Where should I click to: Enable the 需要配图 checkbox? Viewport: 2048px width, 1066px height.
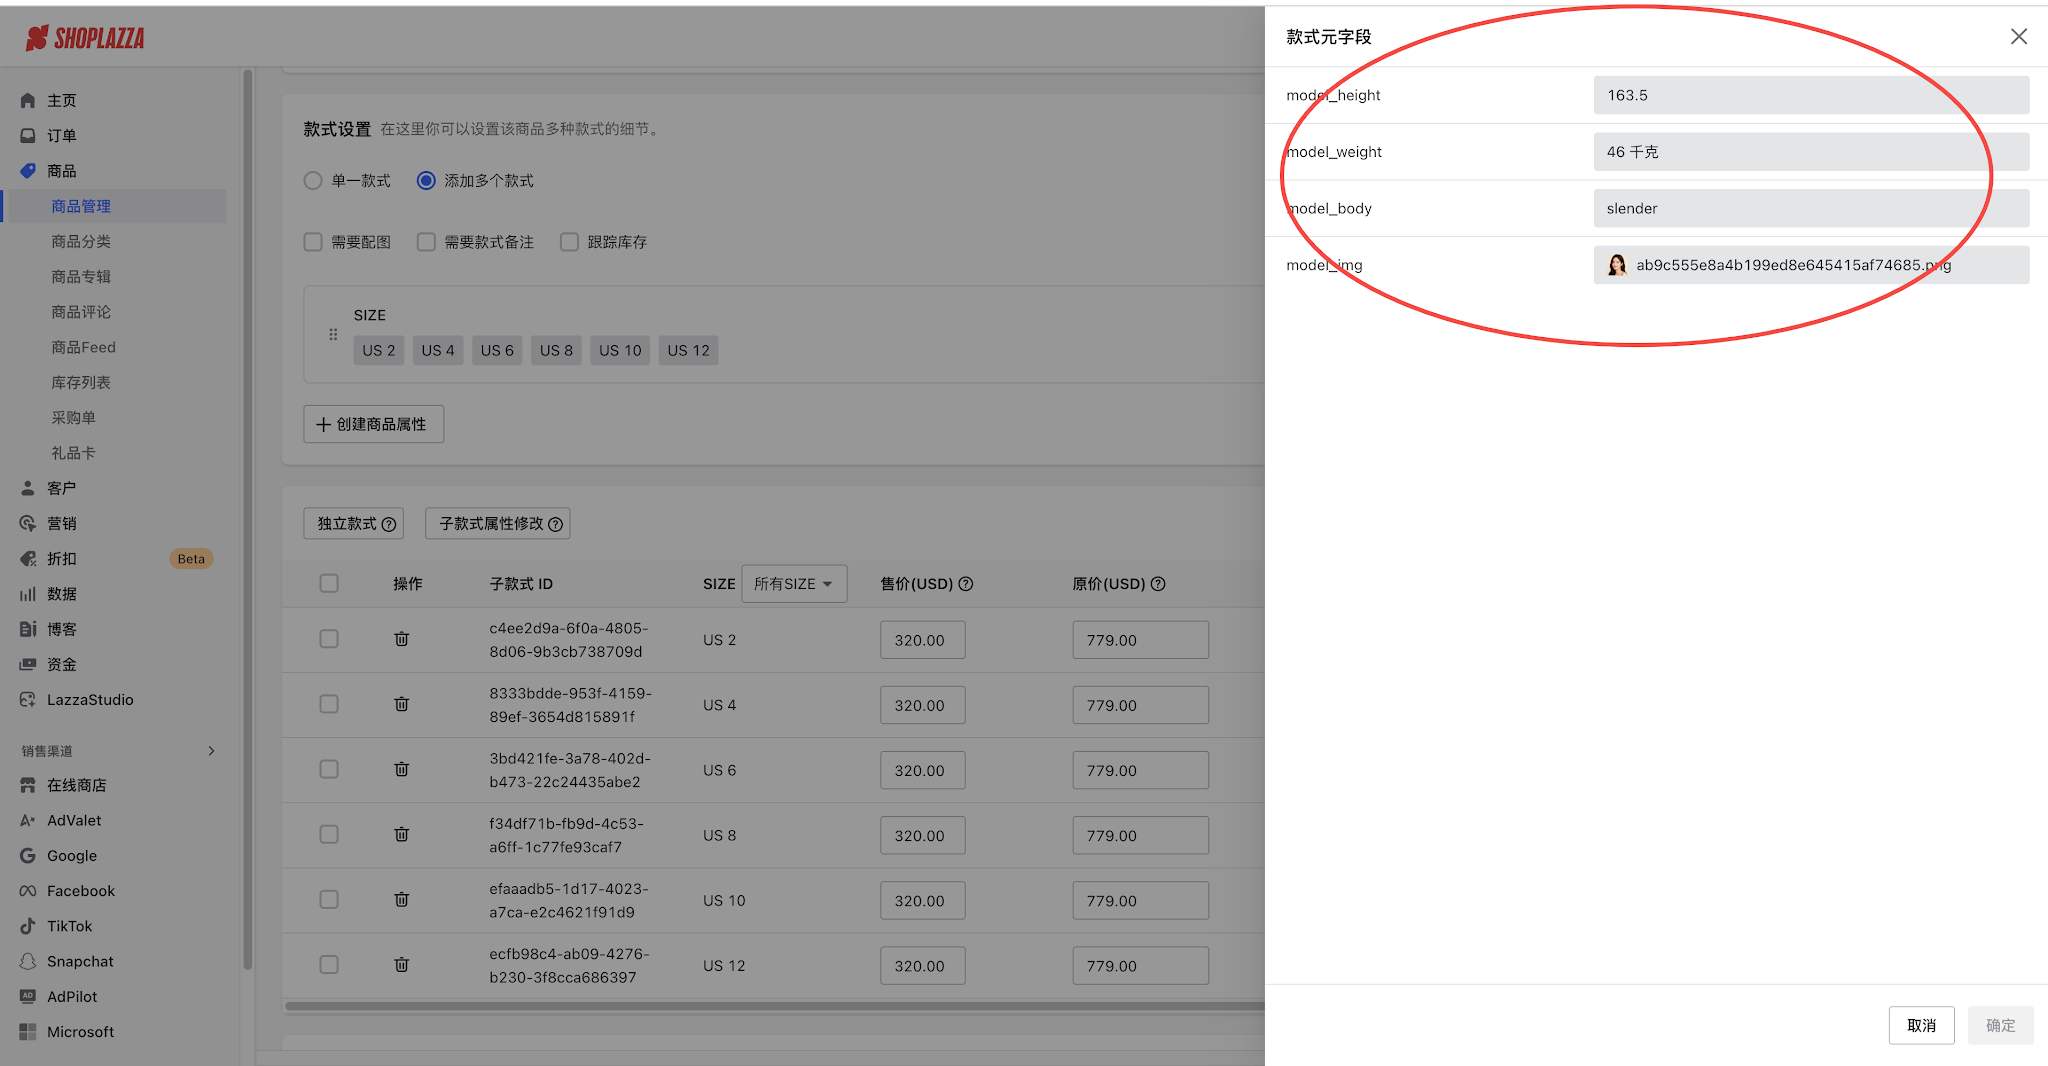coord(313,242)
